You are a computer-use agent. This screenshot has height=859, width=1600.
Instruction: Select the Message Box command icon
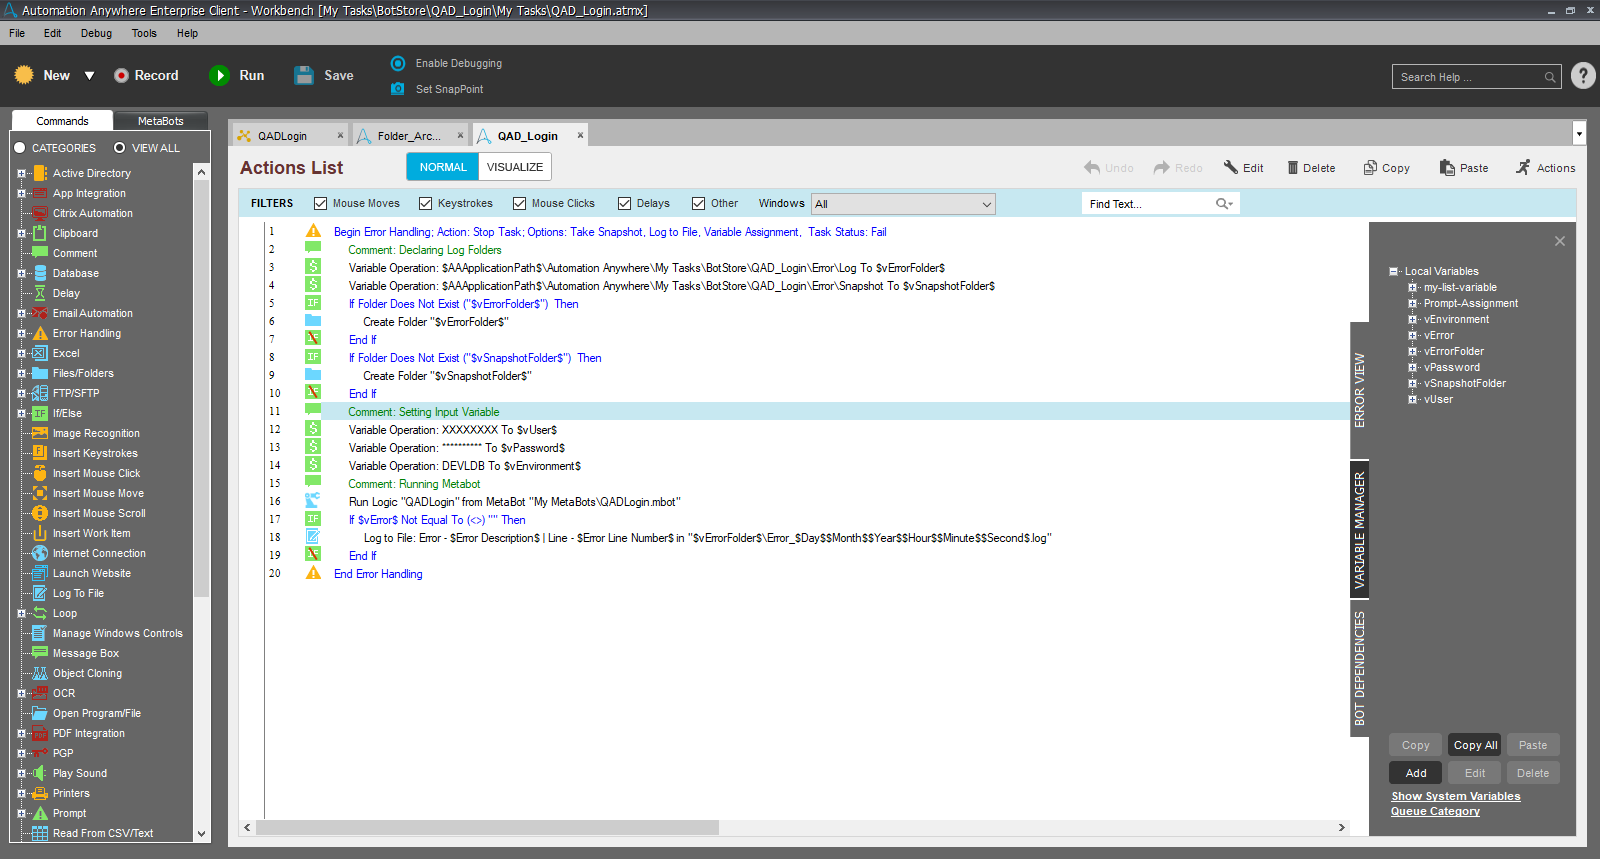tap(40, 653)
